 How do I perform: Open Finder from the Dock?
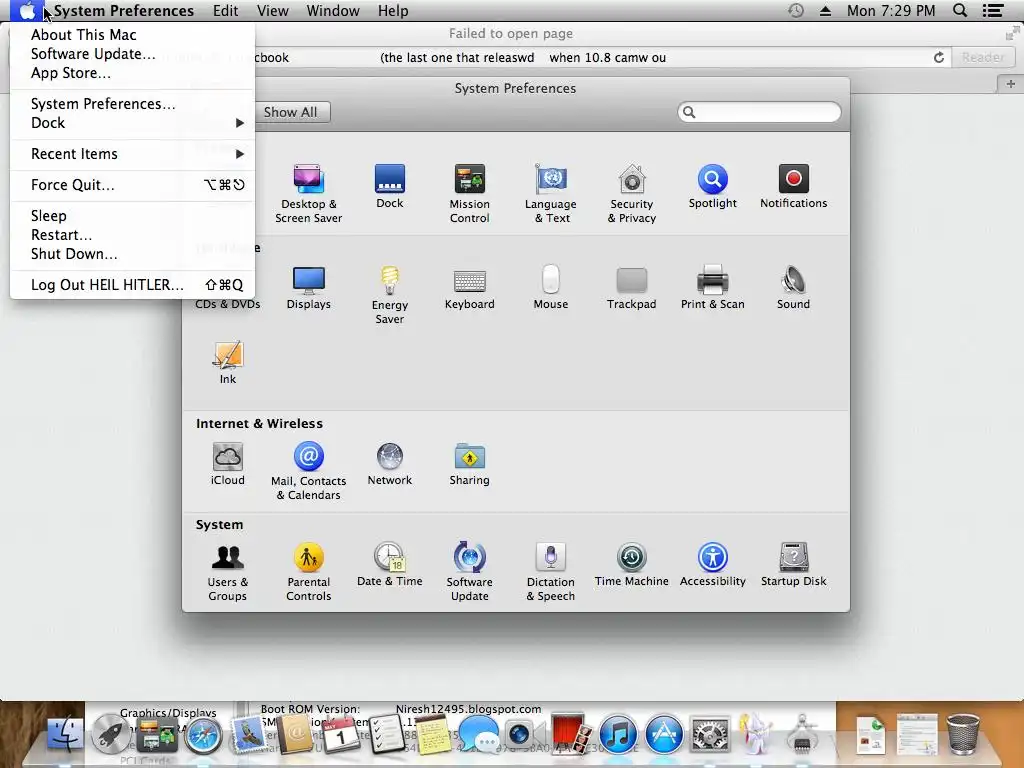[x=65, y=735]
